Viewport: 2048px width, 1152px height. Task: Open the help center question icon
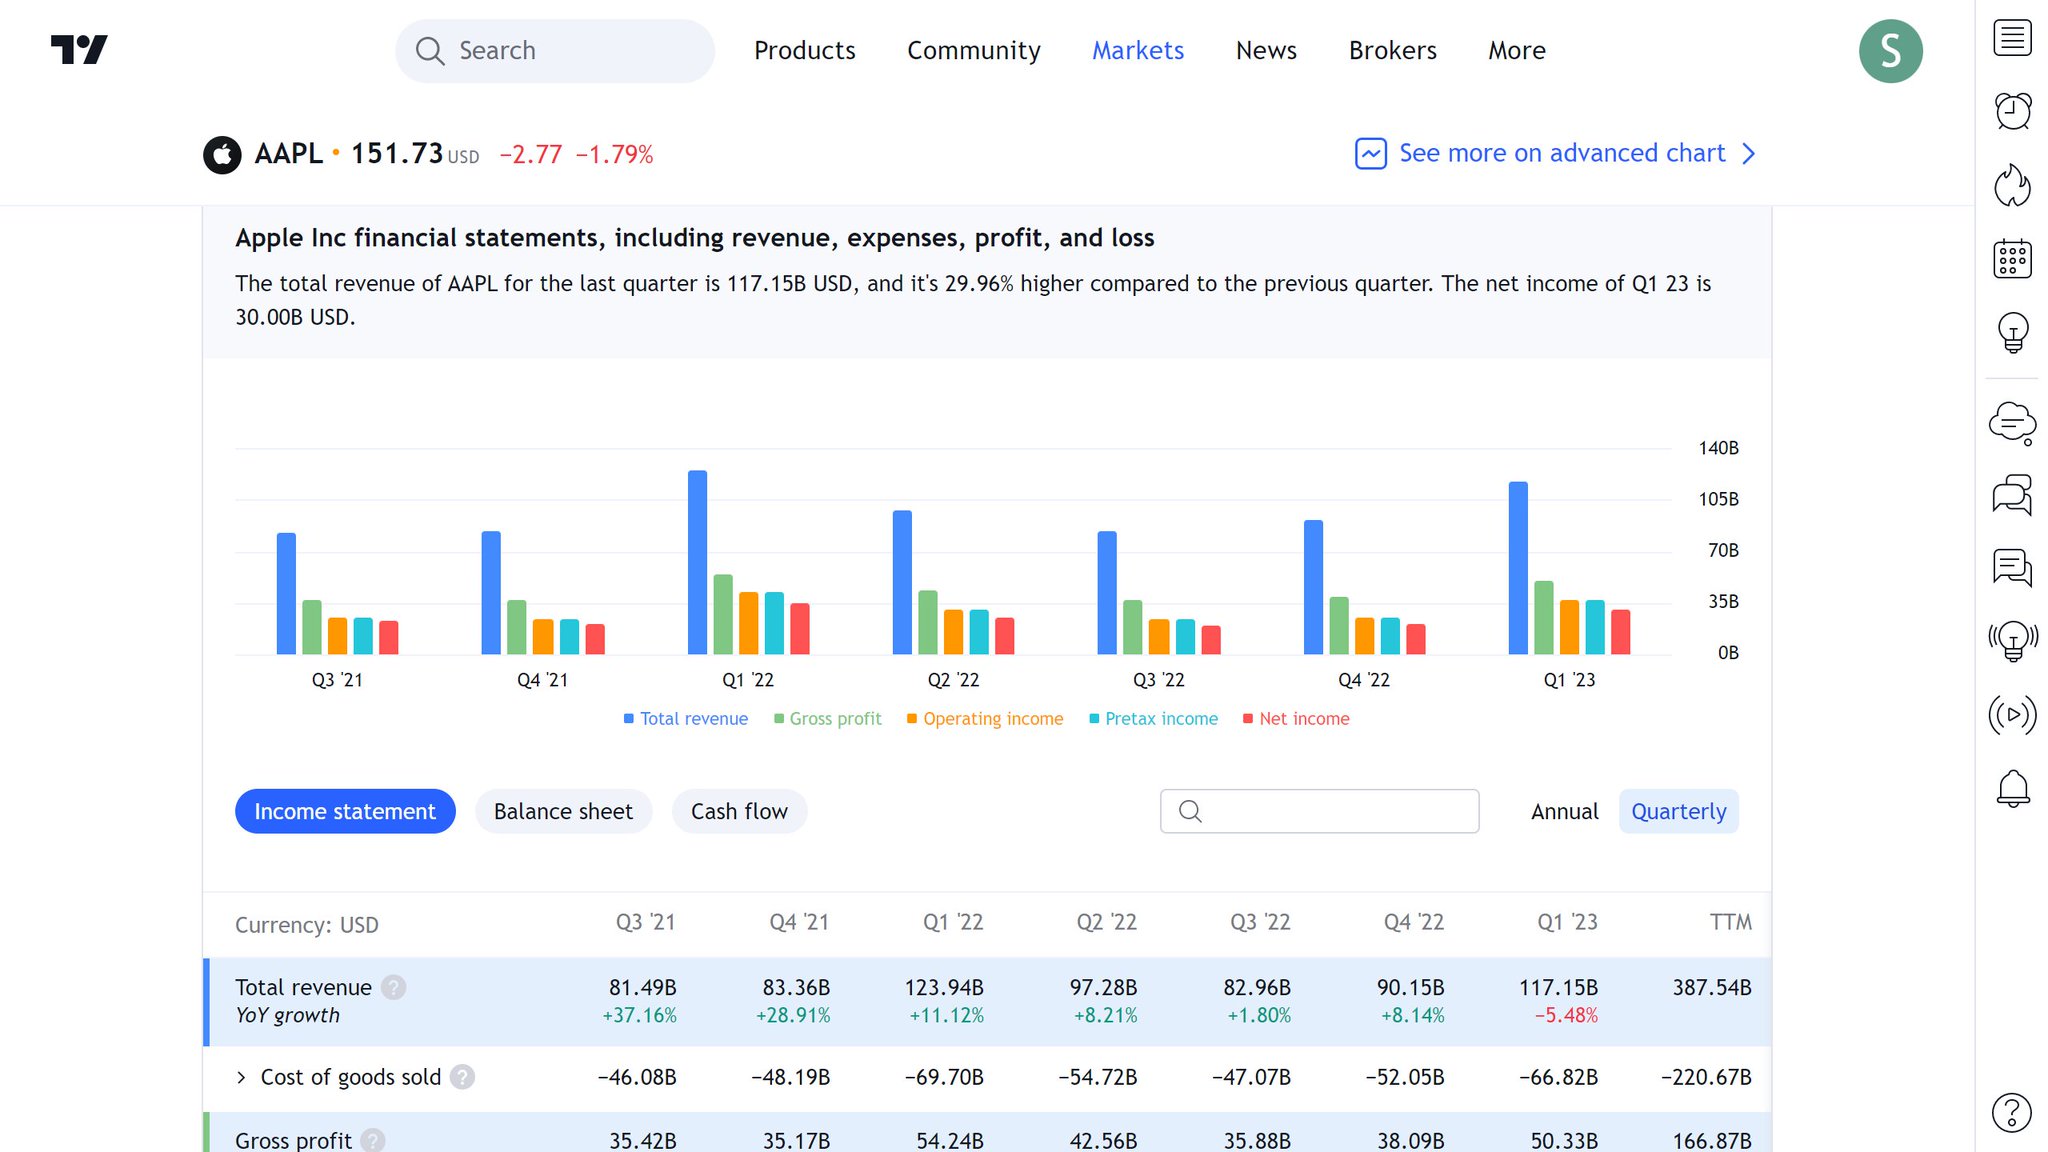[2012, 1112]
